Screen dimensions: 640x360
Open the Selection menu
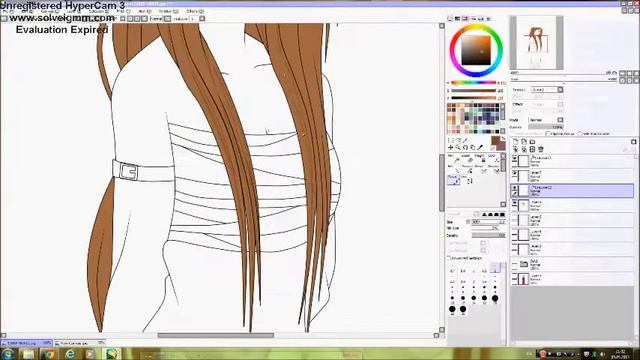(98, 11)
